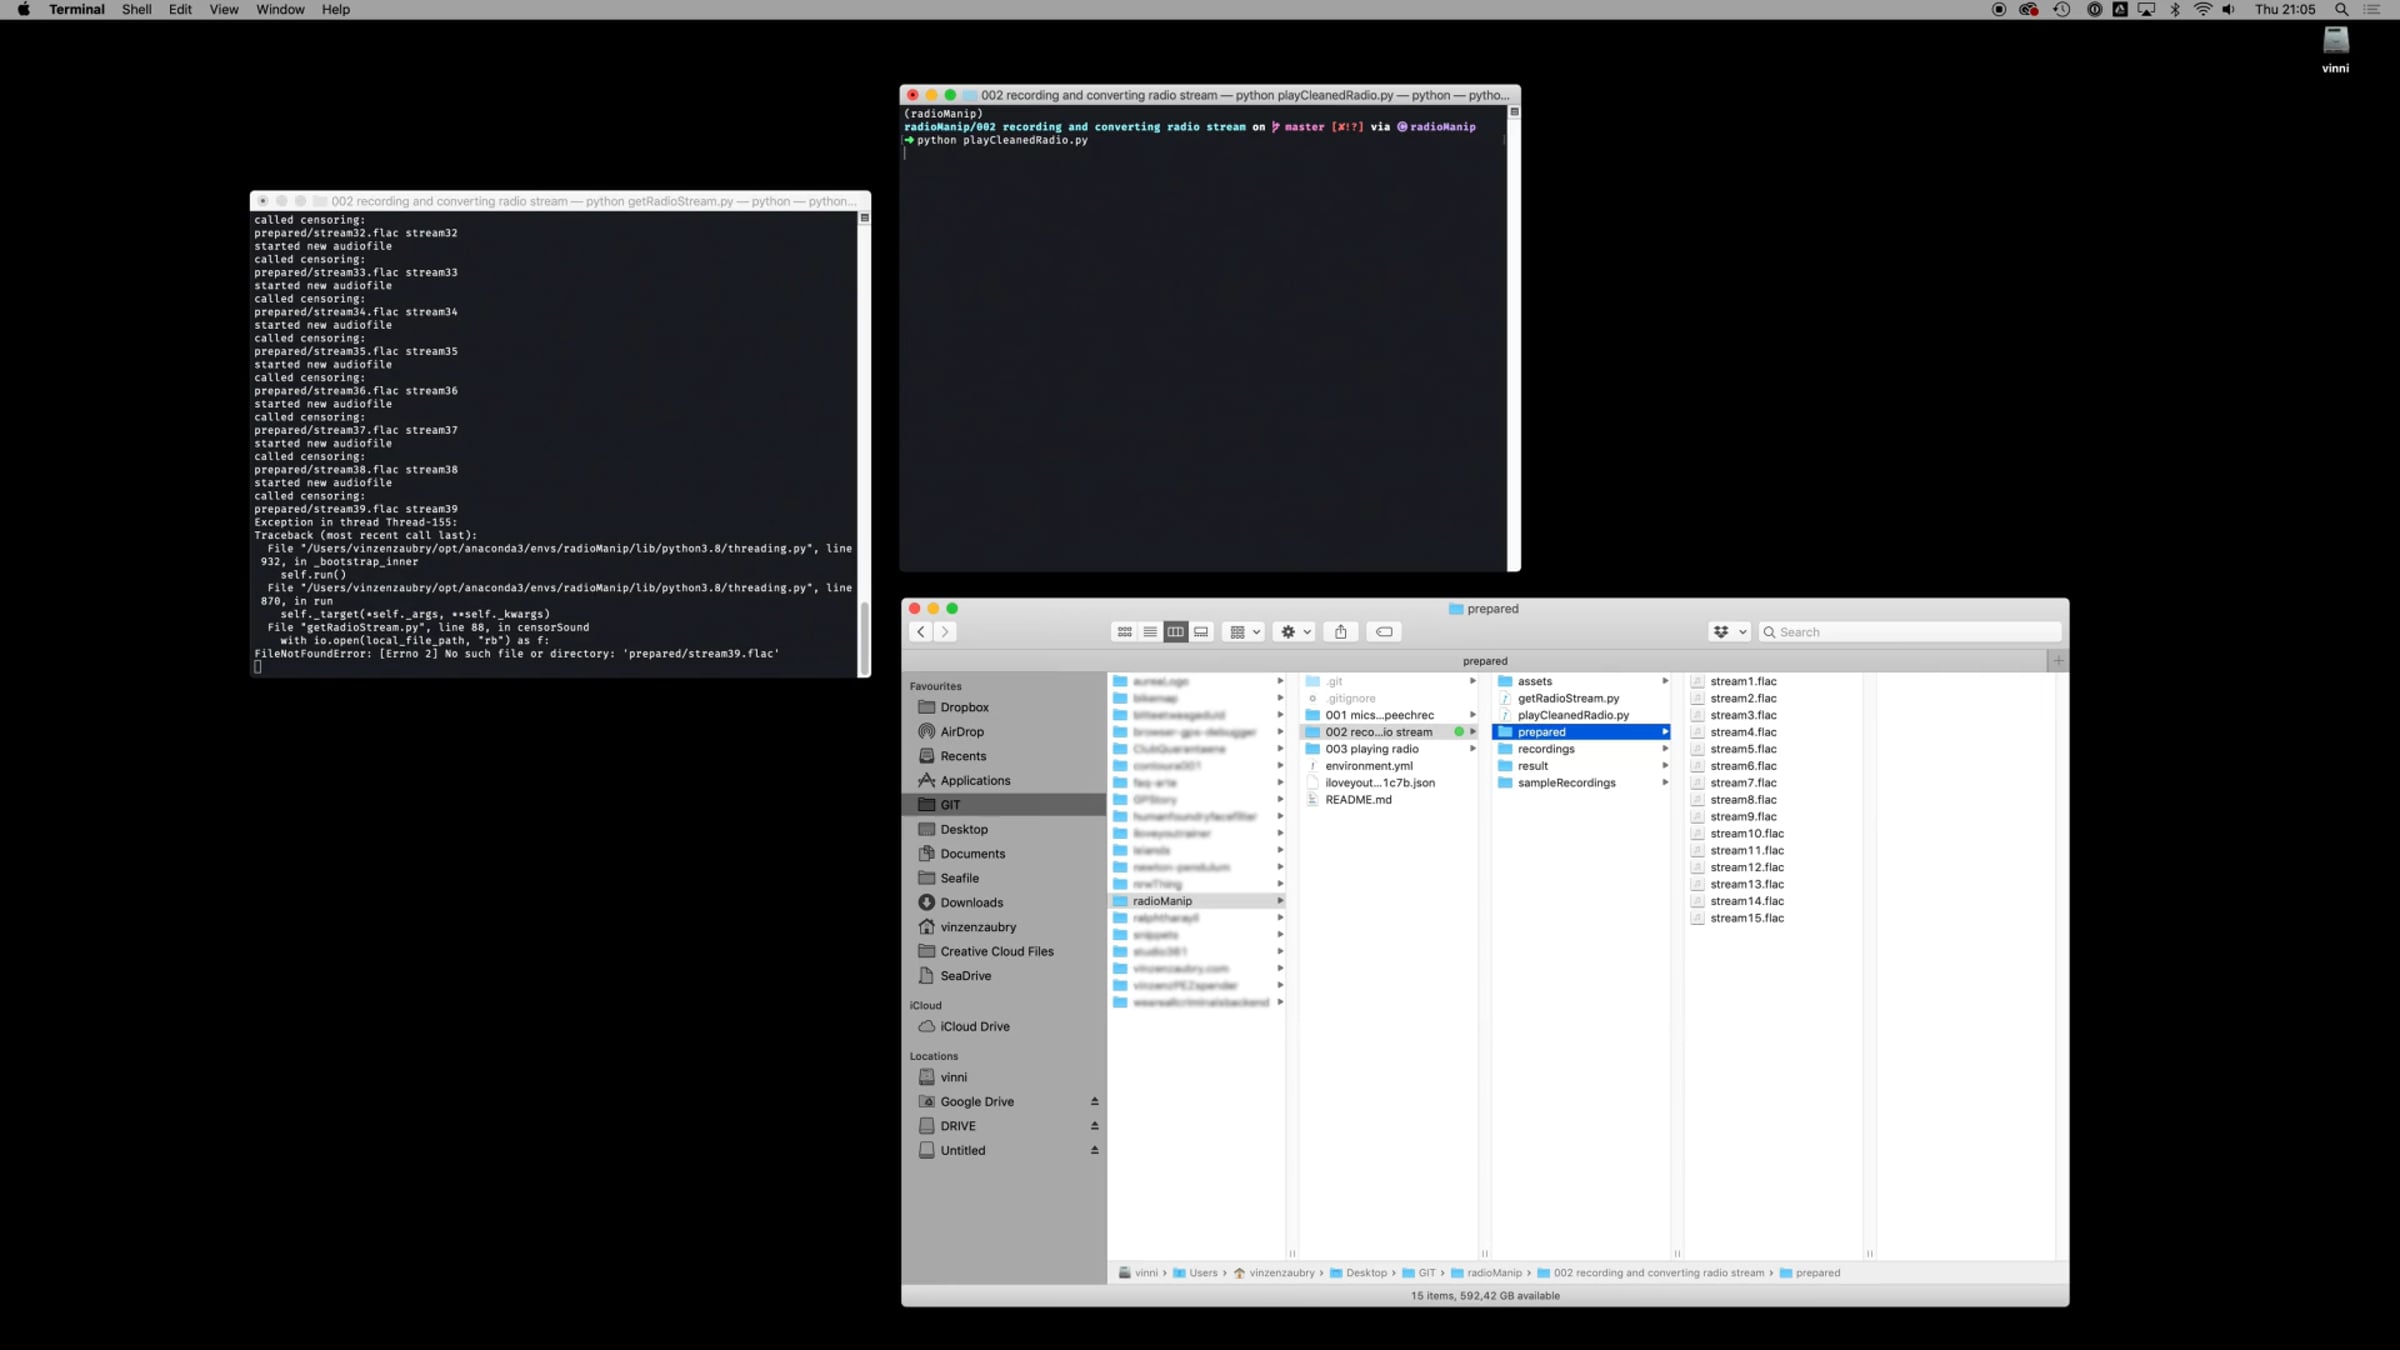Open Bluetooth menu bar icon

click(2175, 10)
